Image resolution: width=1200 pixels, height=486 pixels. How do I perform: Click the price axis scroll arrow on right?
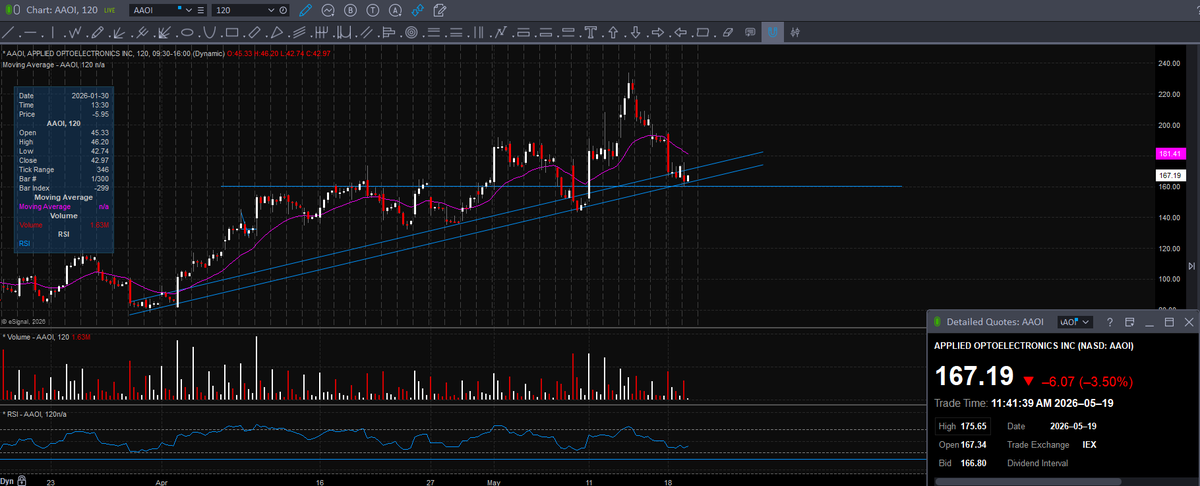click(1191, 265)
